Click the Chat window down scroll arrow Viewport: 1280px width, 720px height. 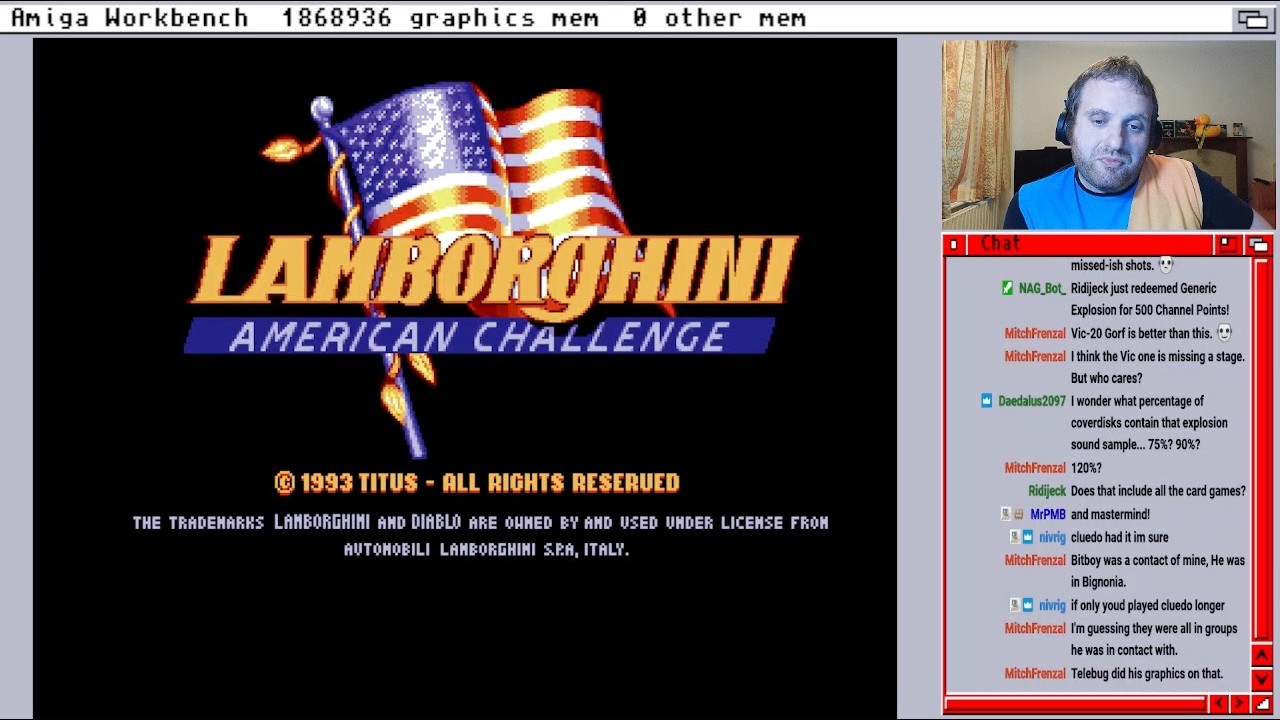[x=1261, y=678]
